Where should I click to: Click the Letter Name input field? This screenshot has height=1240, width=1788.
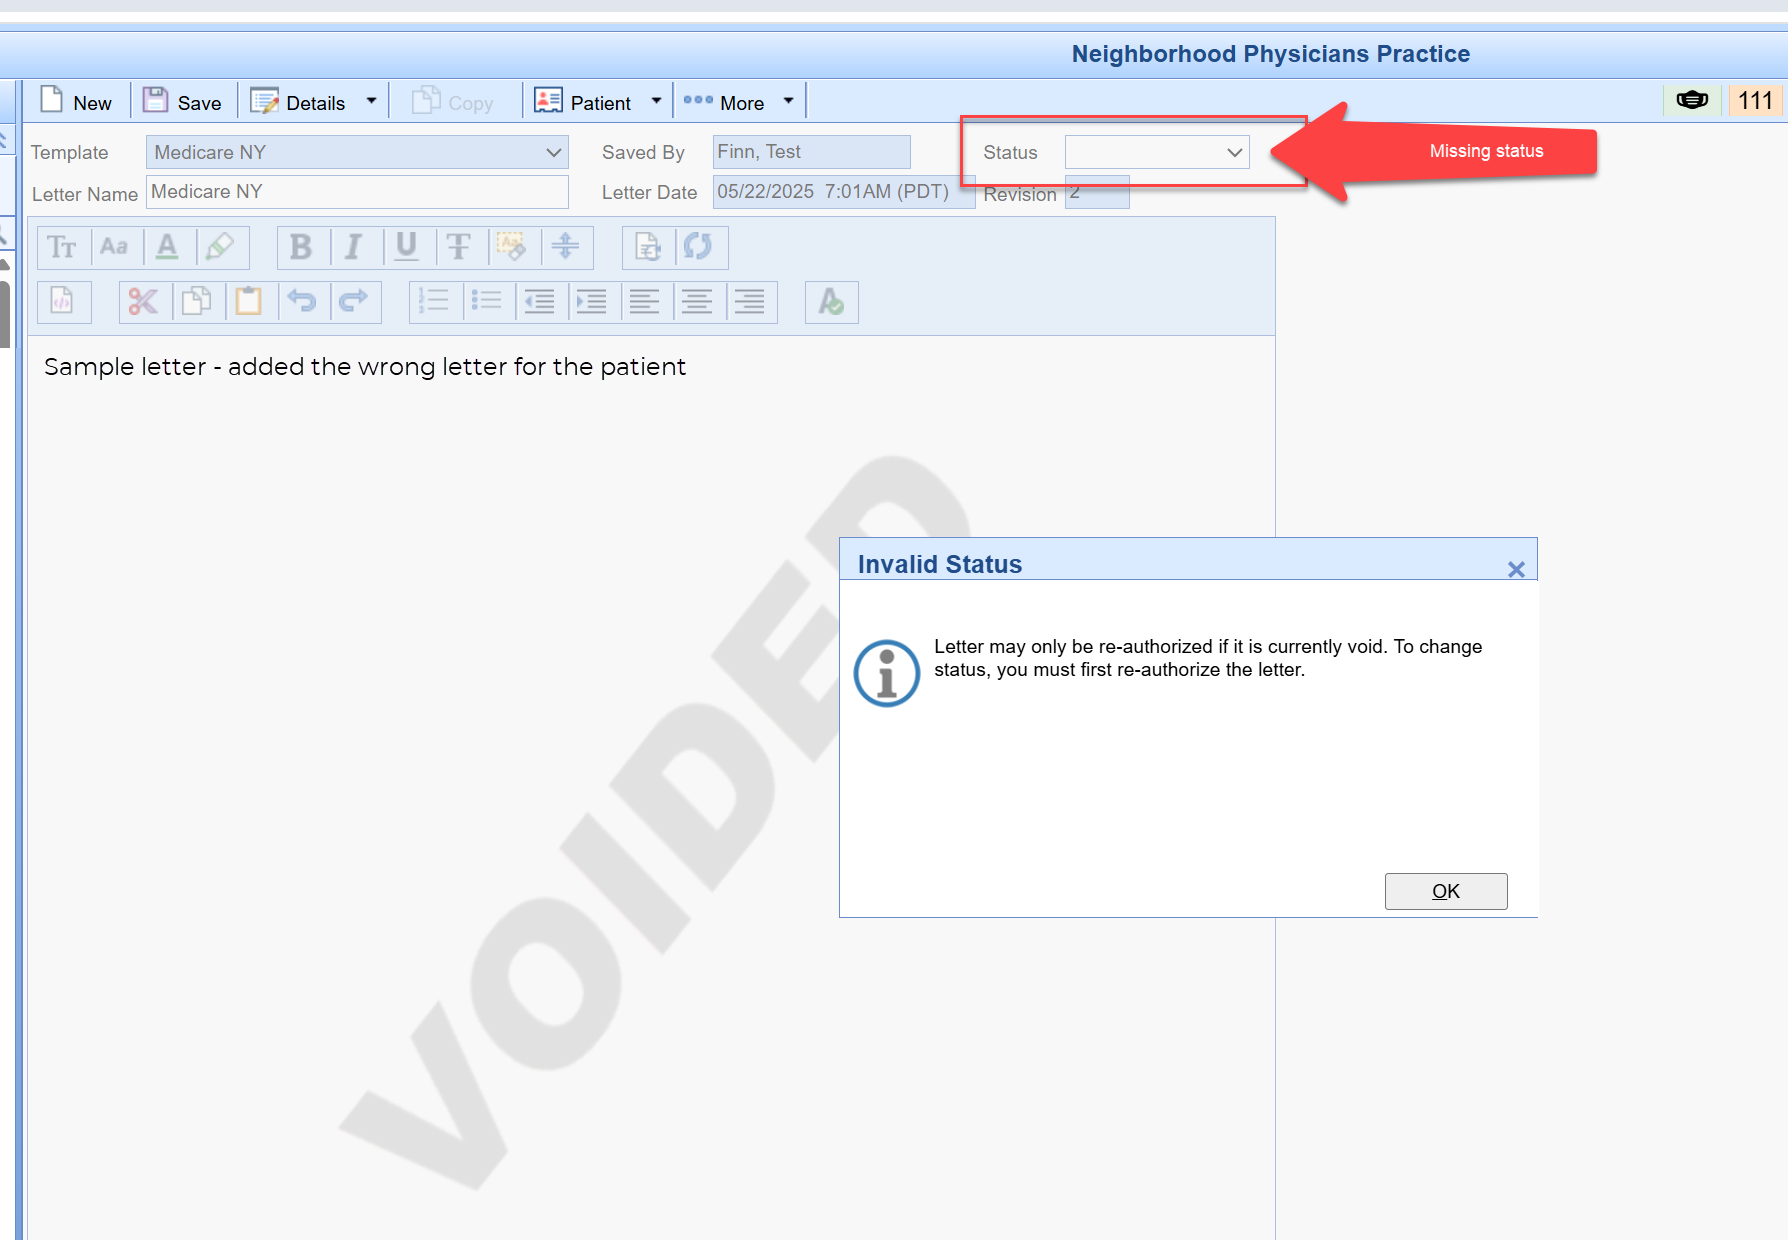pyautogui.click(x=357, y=192)
